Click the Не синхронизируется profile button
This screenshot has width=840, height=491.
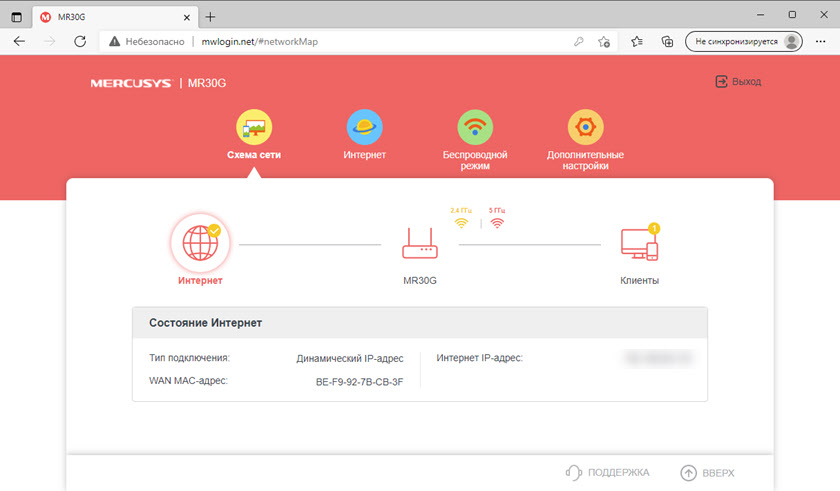[x=745, y=42]
